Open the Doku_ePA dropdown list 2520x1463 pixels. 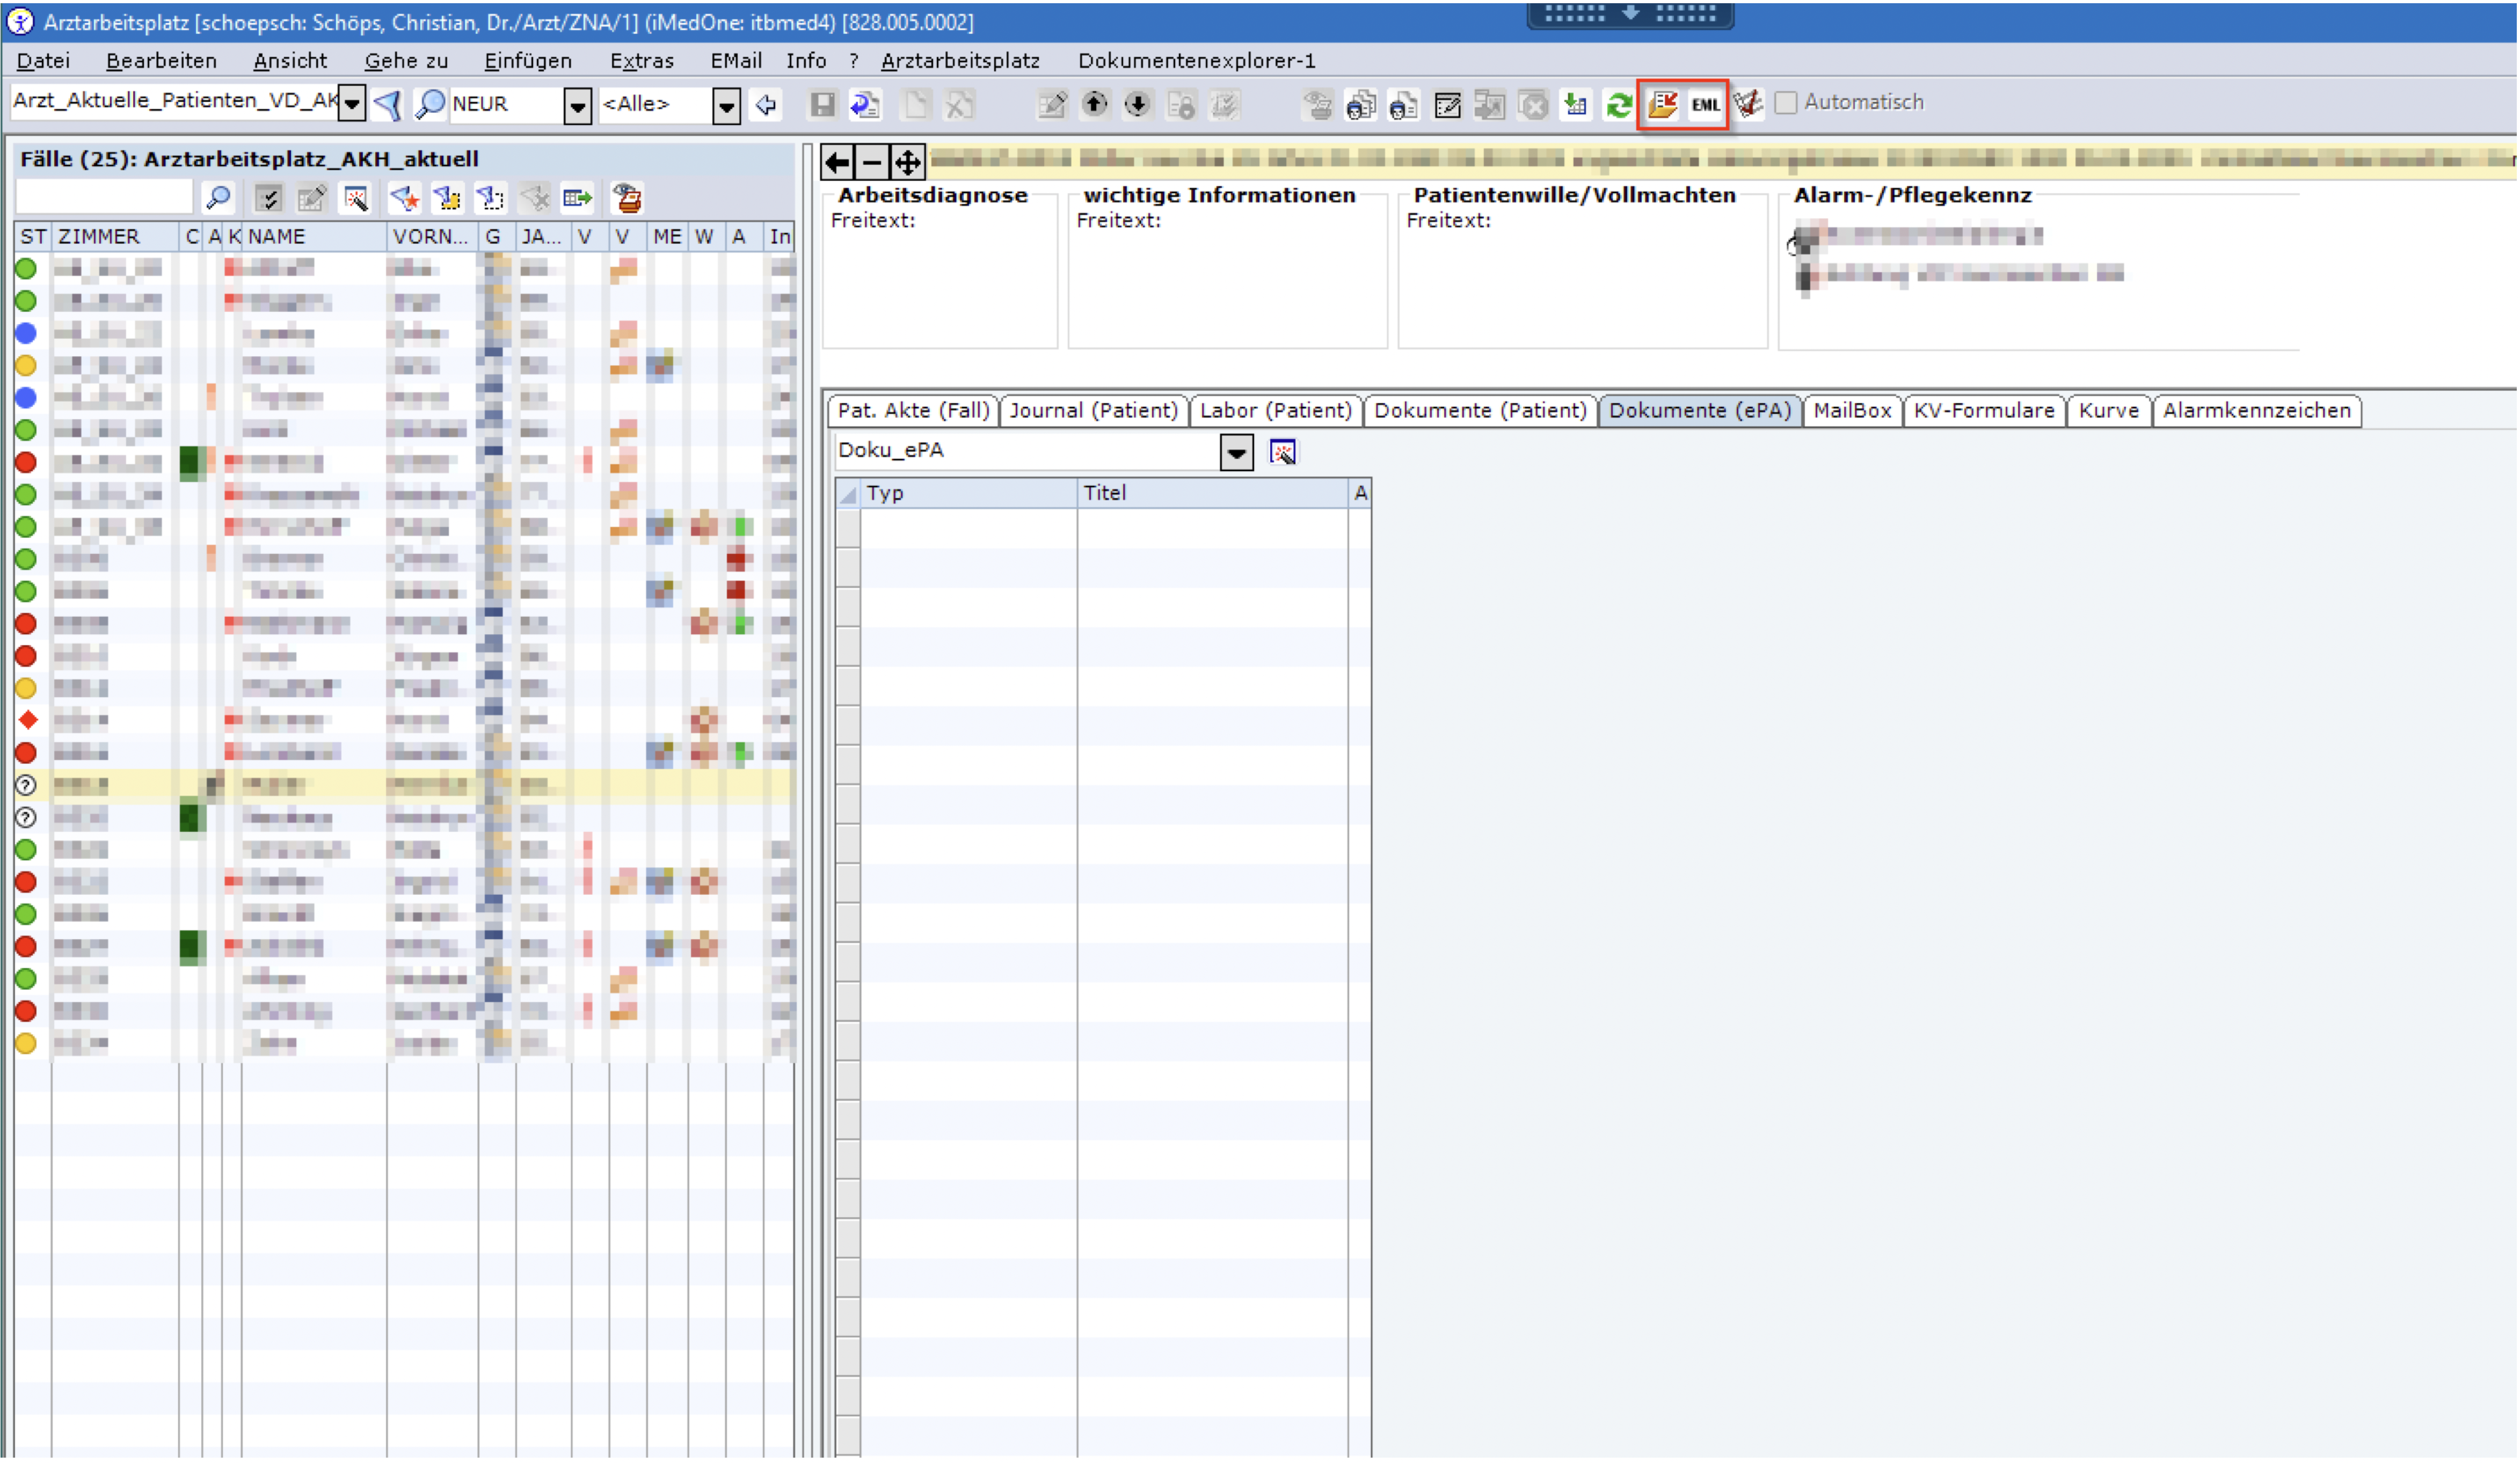[1237, 452]
